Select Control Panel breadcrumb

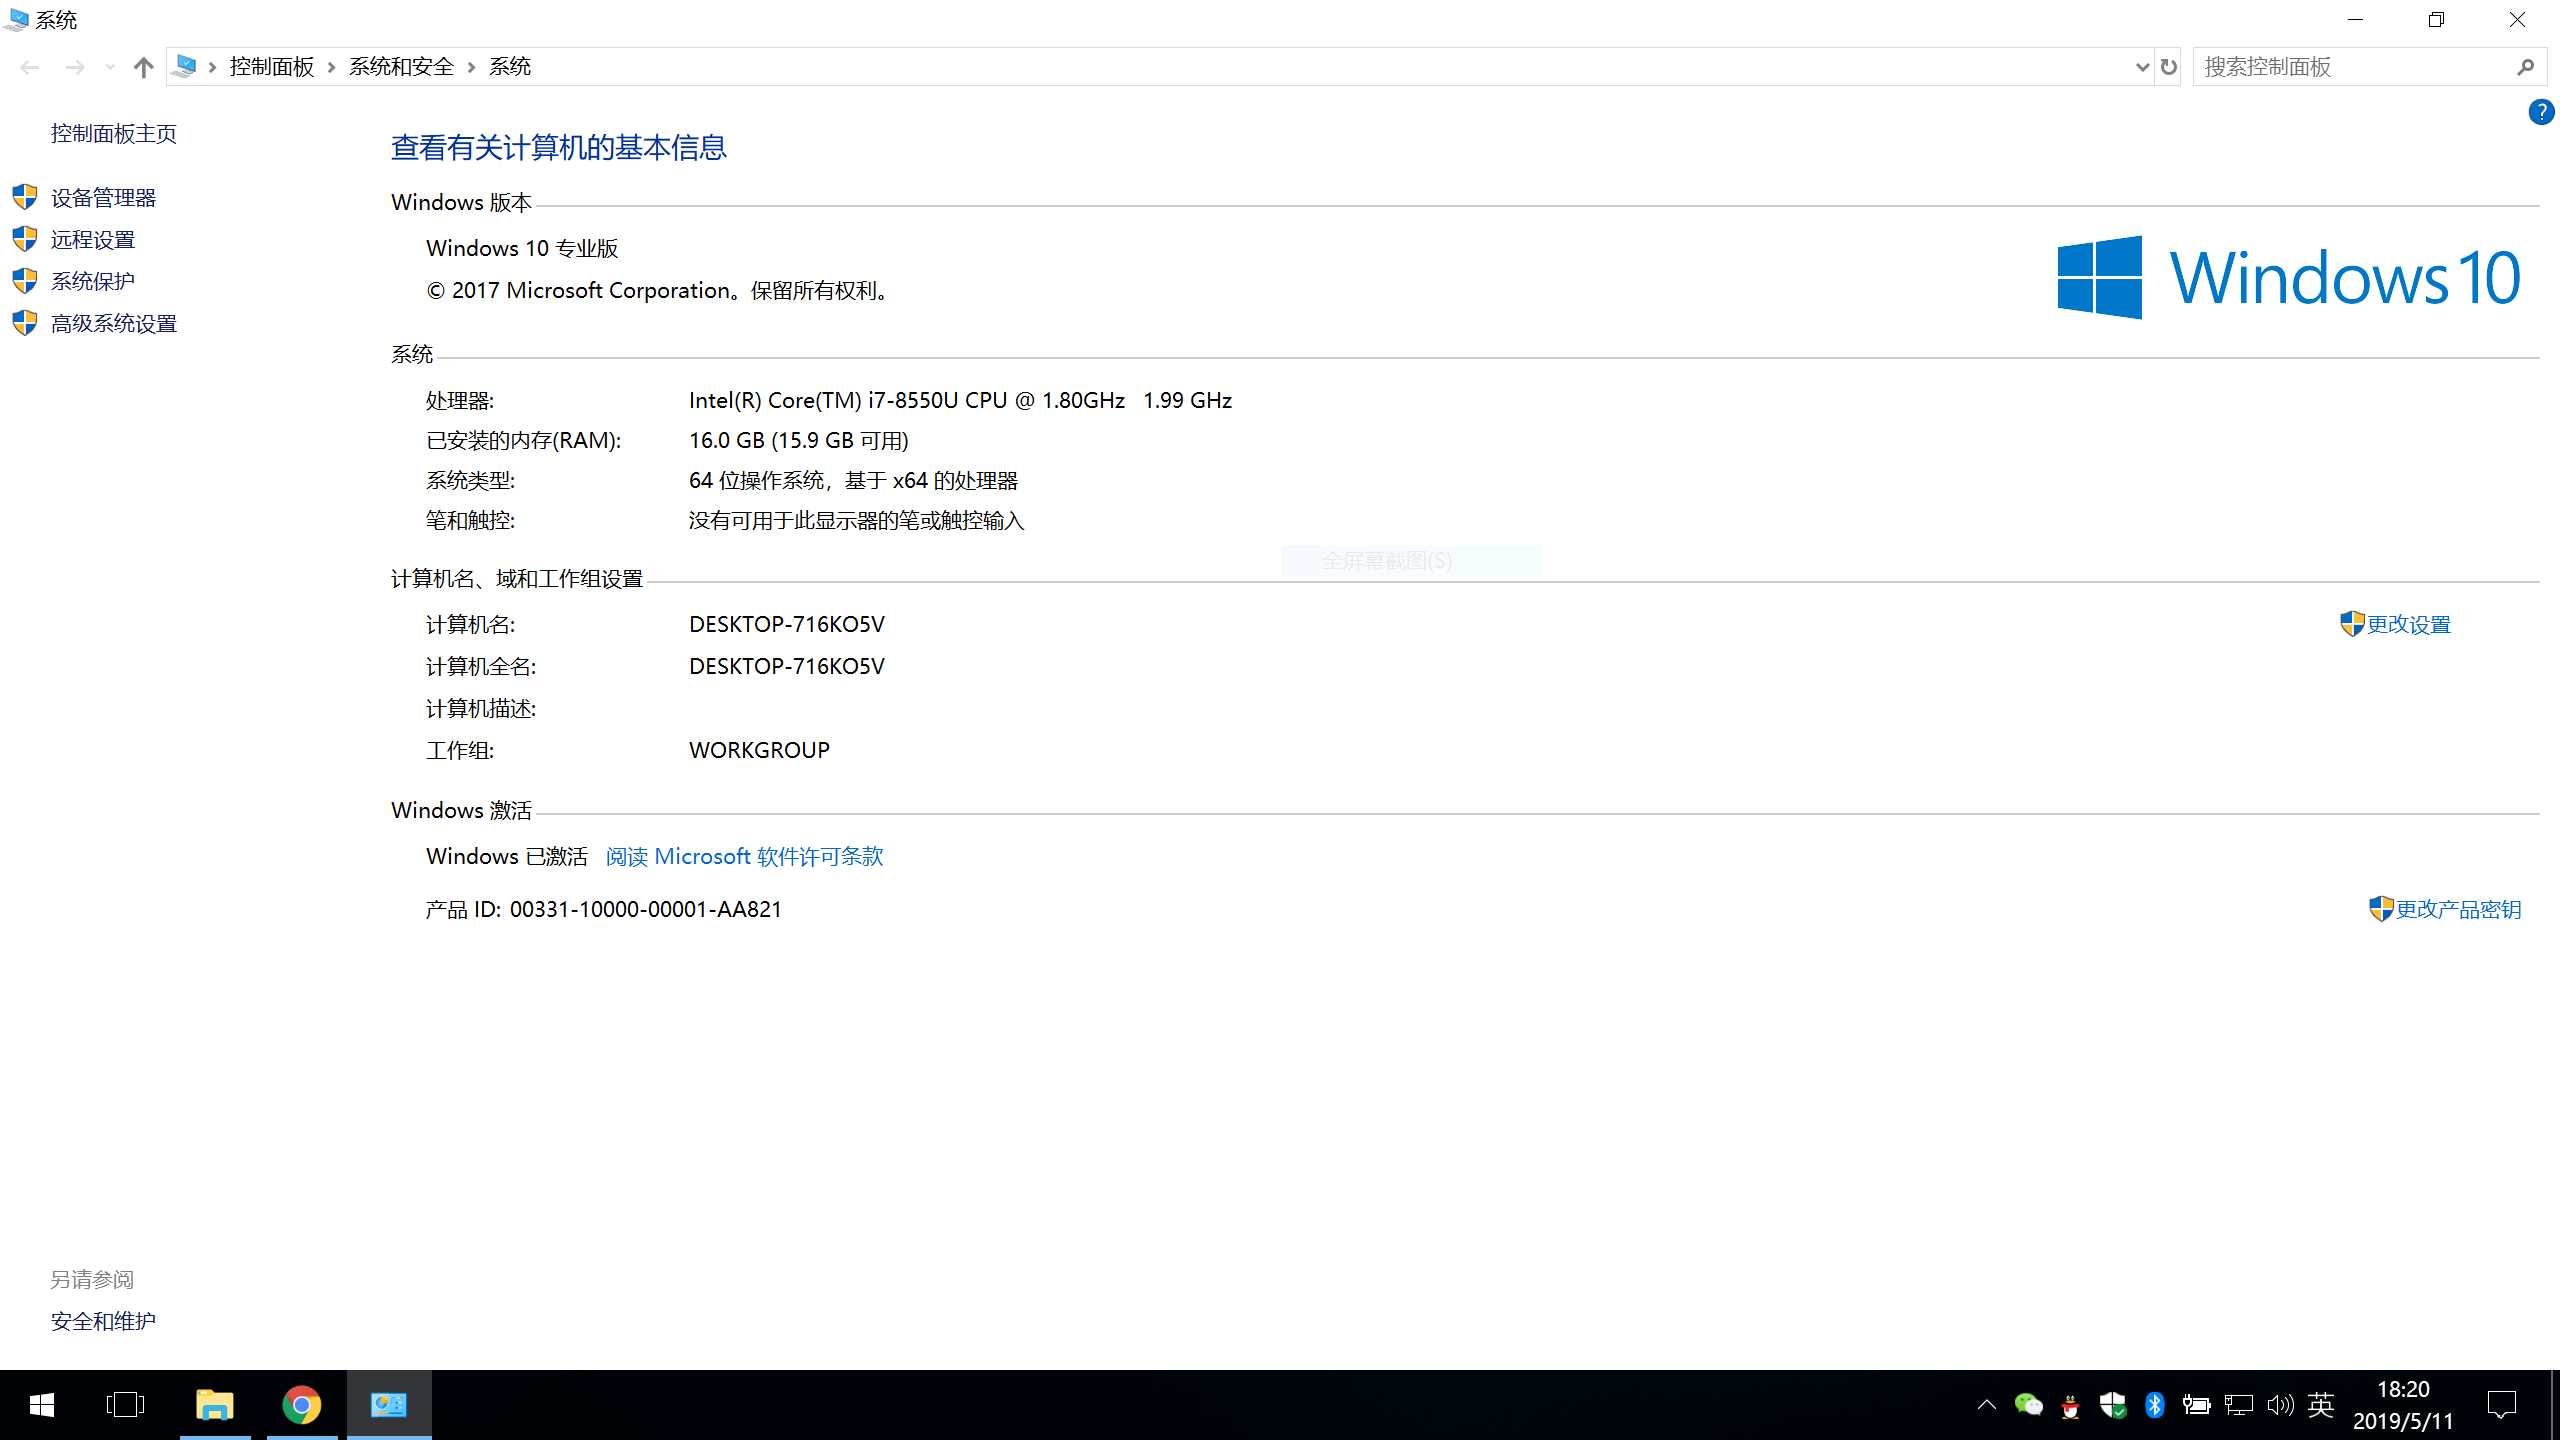click(x=271, y=66)
